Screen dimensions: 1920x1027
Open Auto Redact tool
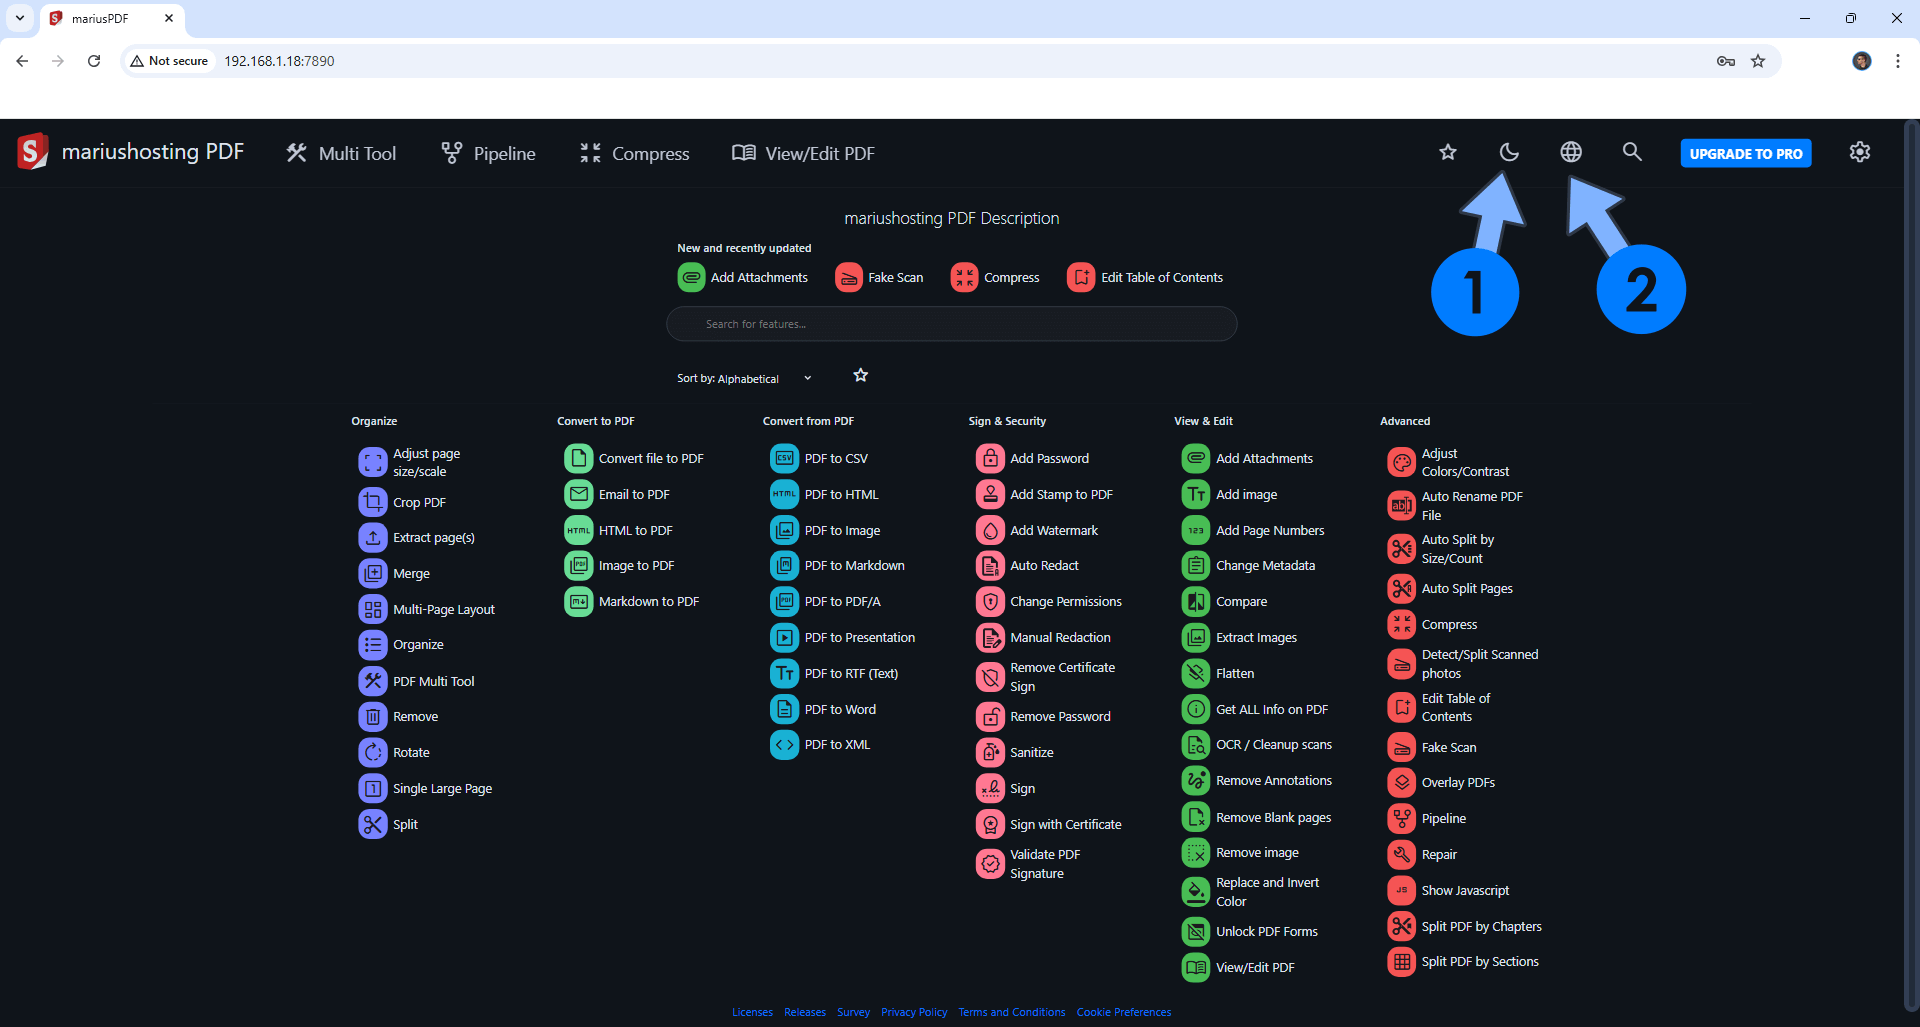[x=1028, y=565]
